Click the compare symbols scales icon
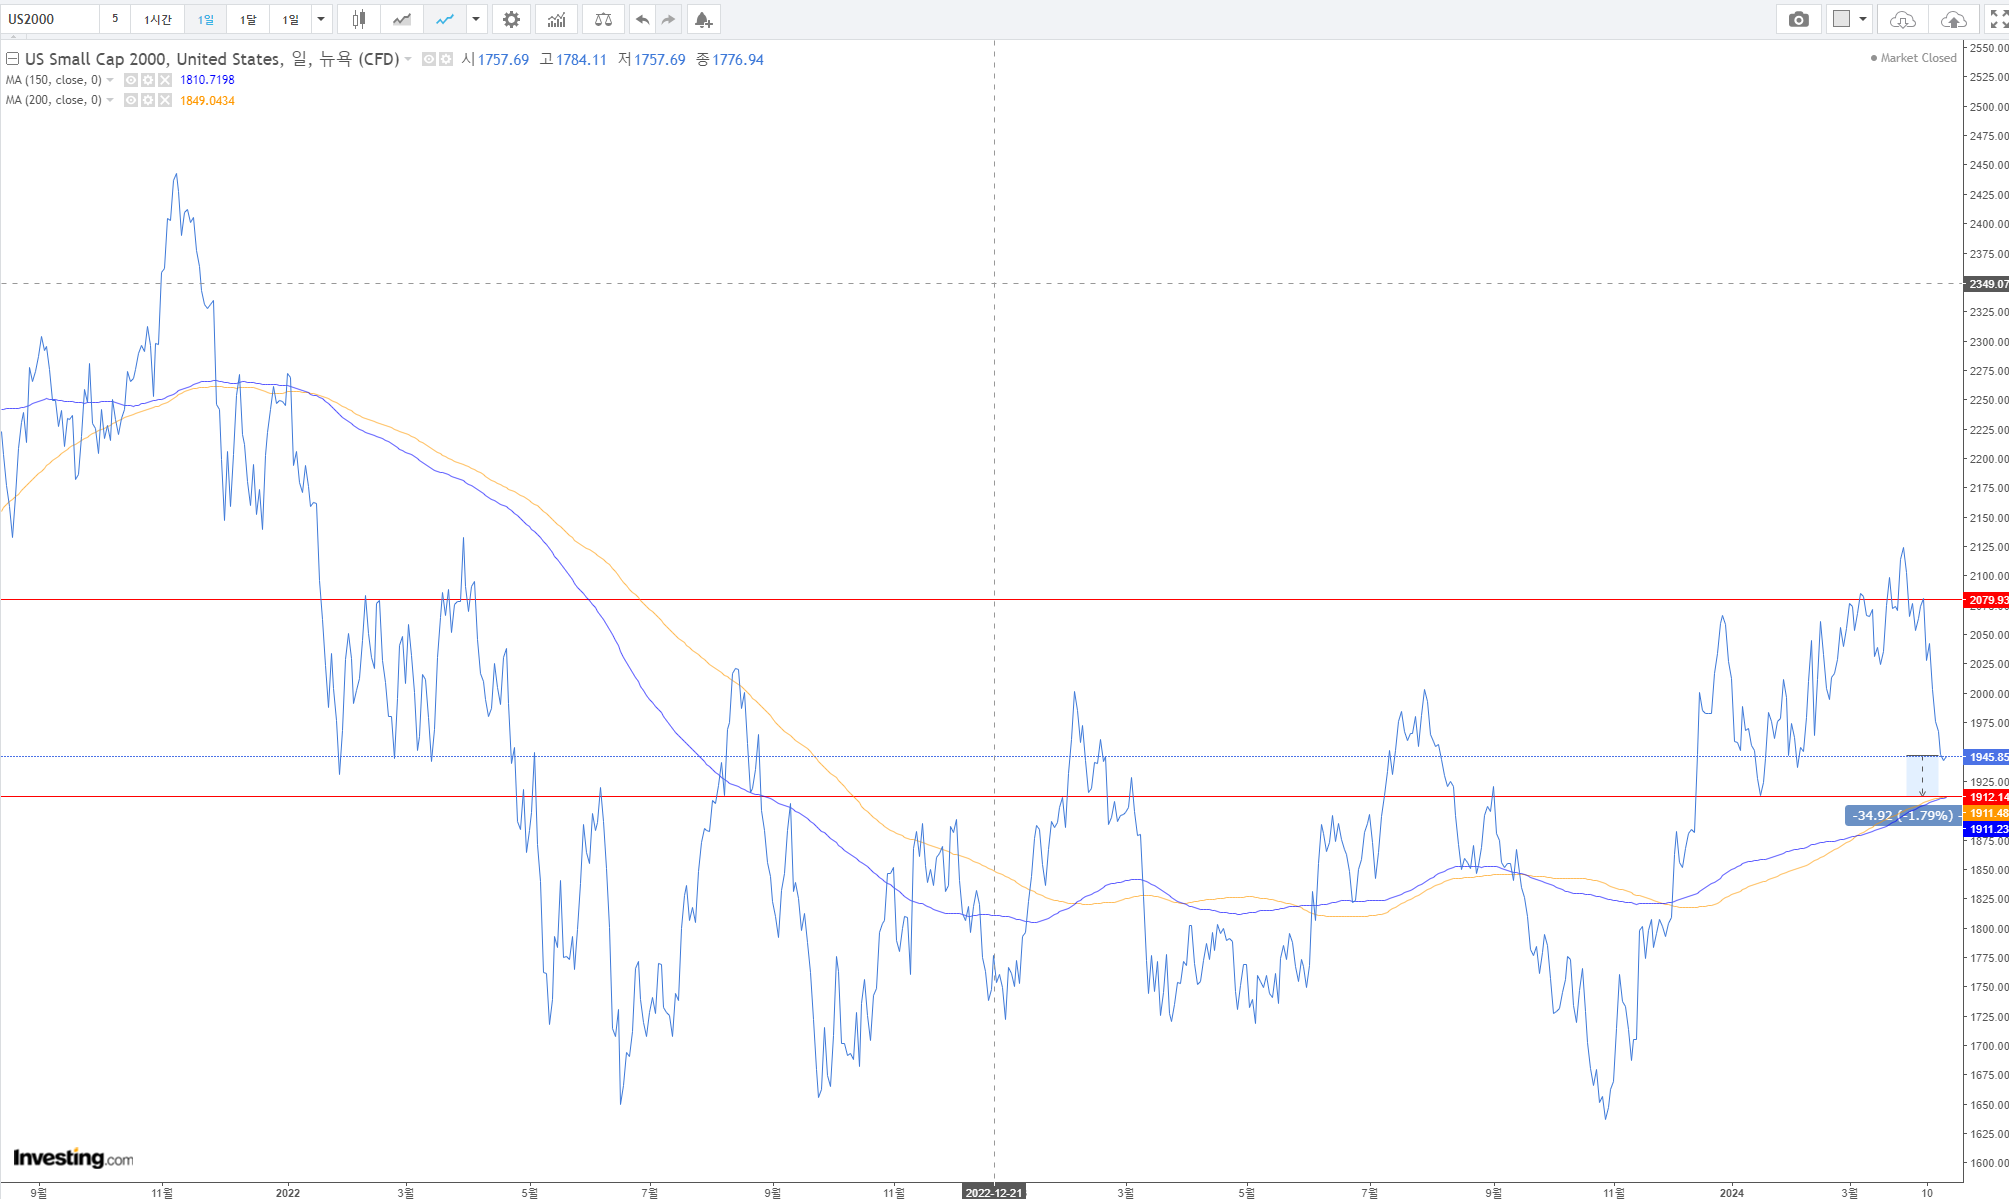The width and height of the screenshot is (2009, 1199). coord(603,19)
